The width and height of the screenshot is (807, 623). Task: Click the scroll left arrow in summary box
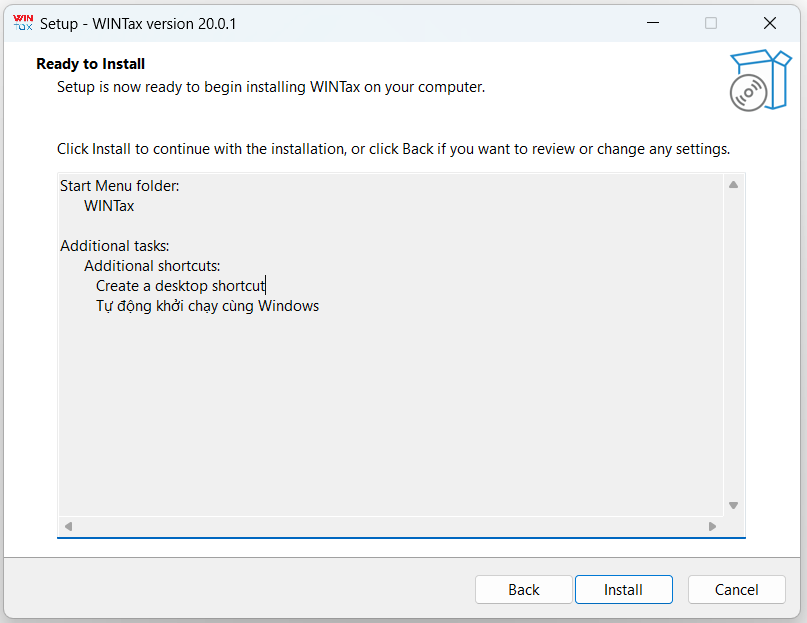click(68, 526)
